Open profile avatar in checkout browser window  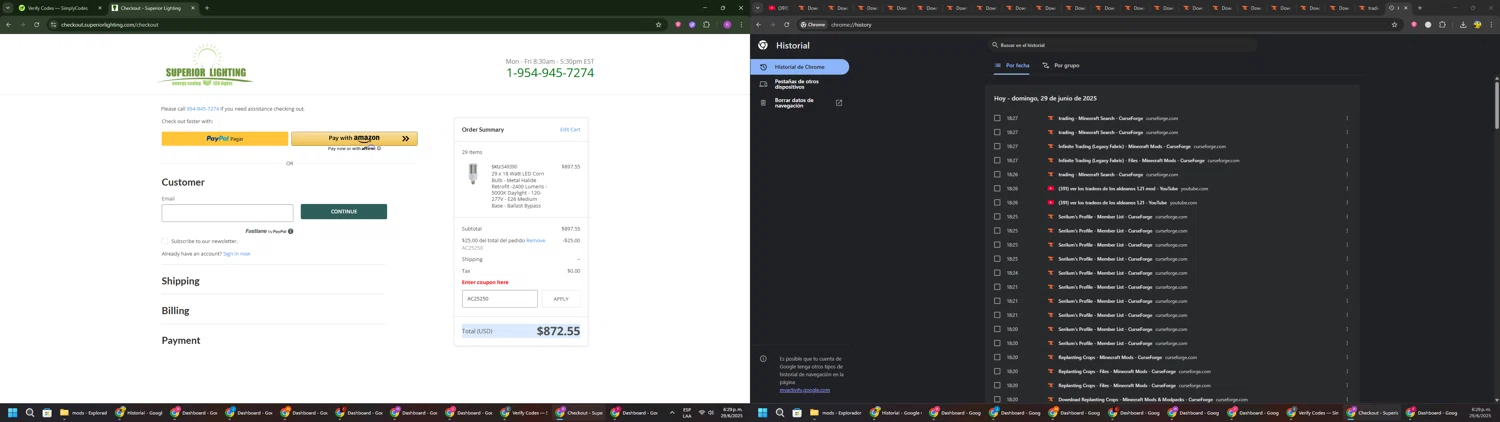pos(727,25)
